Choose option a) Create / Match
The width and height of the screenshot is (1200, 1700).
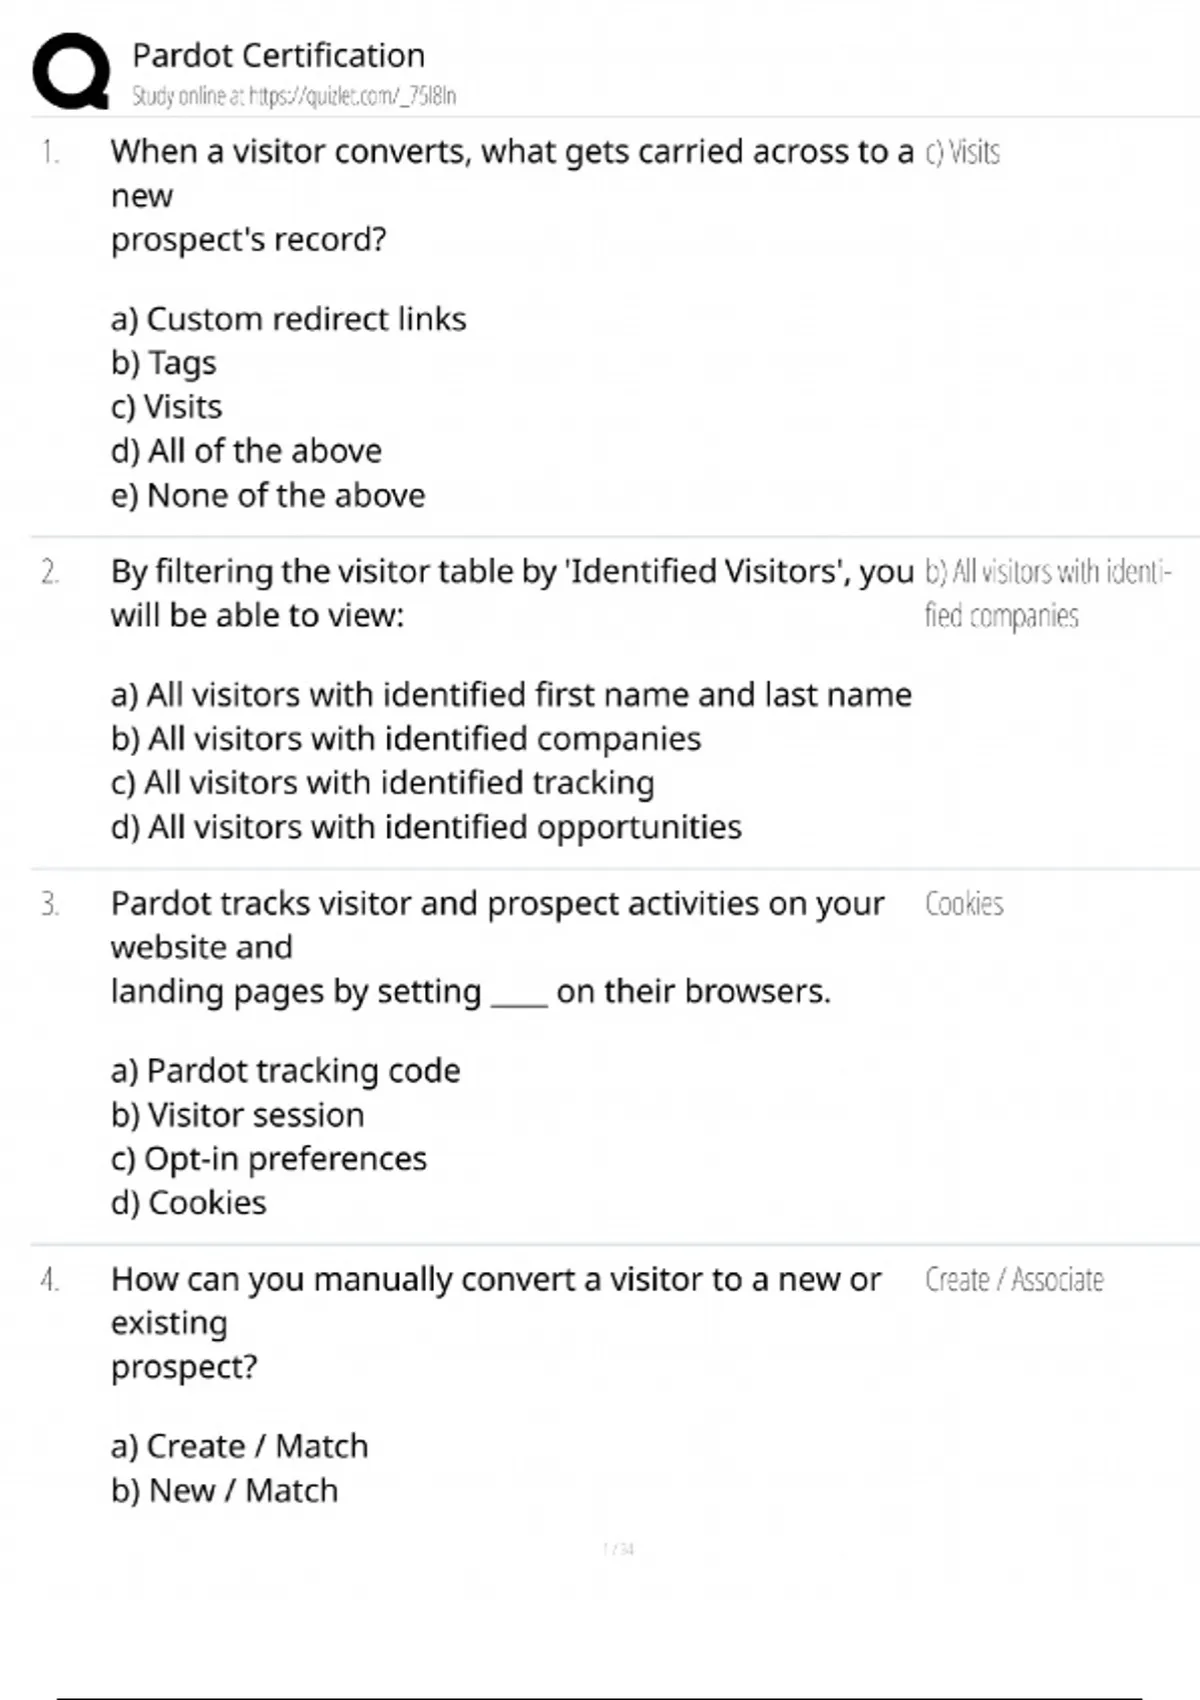tap(239, 1446)
